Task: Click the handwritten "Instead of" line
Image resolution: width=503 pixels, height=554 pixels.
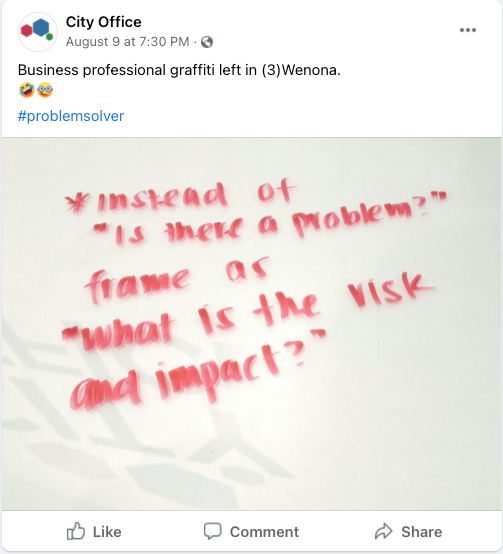Action: (180, 196)
